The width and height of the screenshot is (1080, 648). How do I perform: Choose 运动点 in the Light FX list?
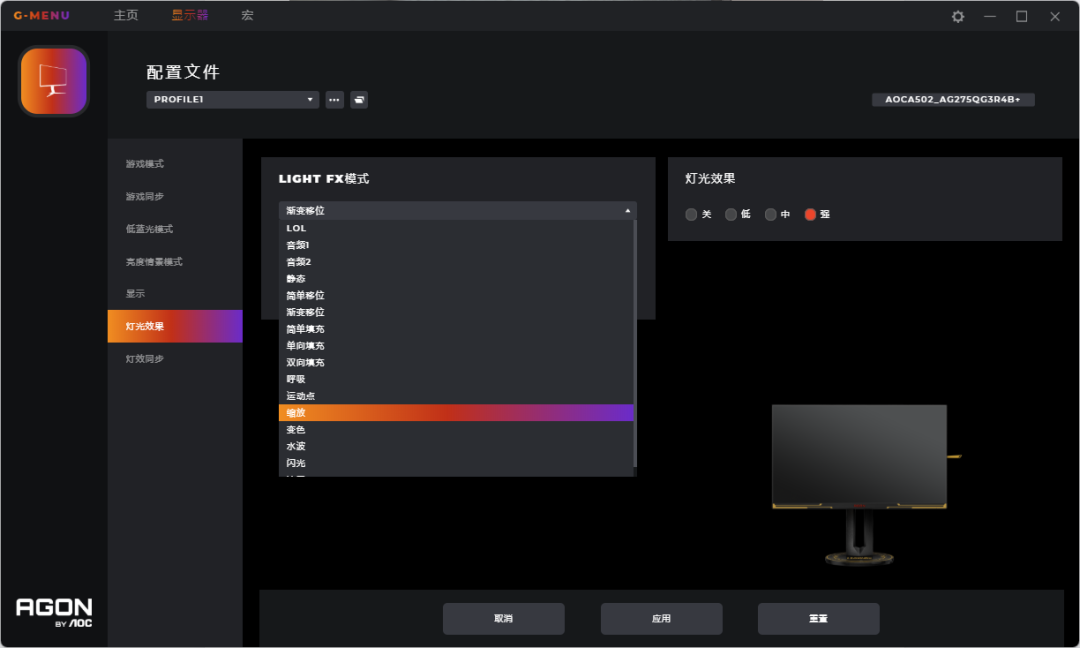pos(456,396)
